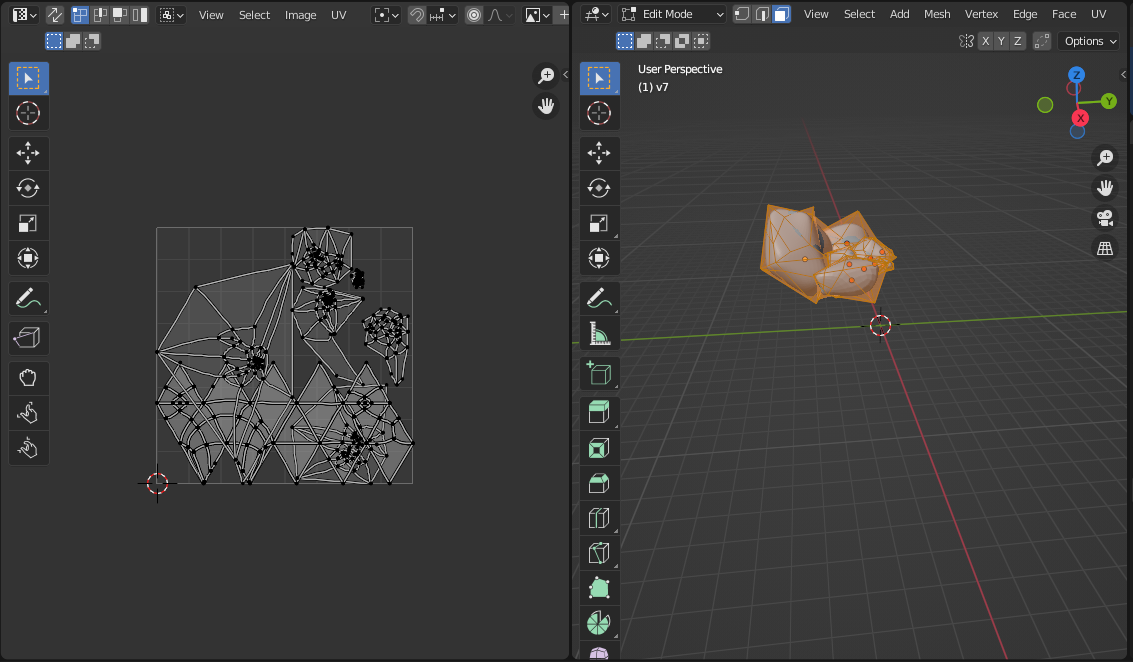Screen dimensions: 1133x662
Task: Select the Spin tool
Action: 599,623
